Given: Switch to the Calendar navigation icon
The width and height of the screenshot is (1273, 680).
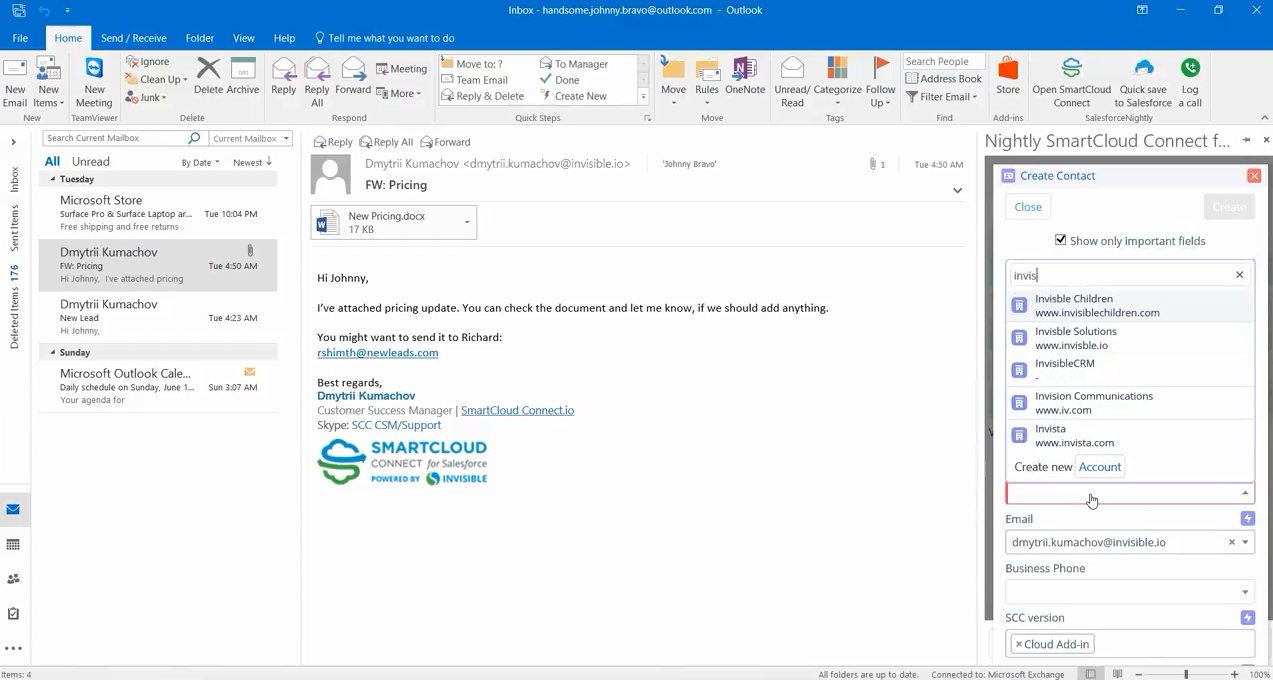Looking at the screenshot, I should tap(13, 543).
